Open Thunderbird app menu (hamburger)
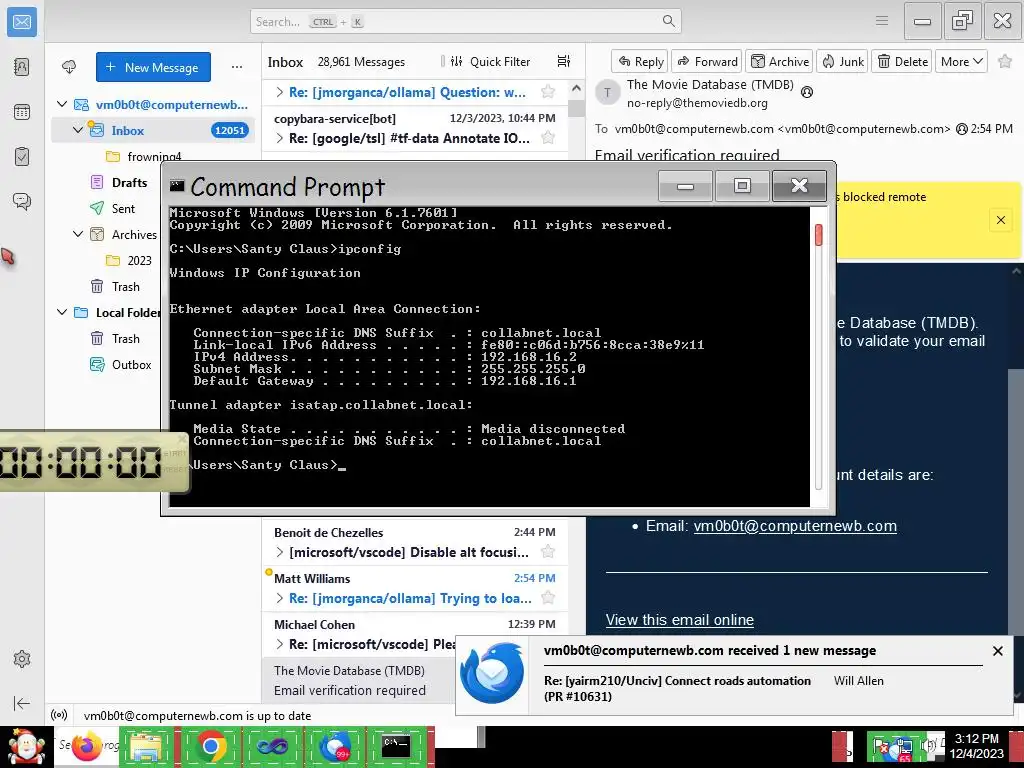The width and height of the screenshot is (1024, 768). point(882,21)
